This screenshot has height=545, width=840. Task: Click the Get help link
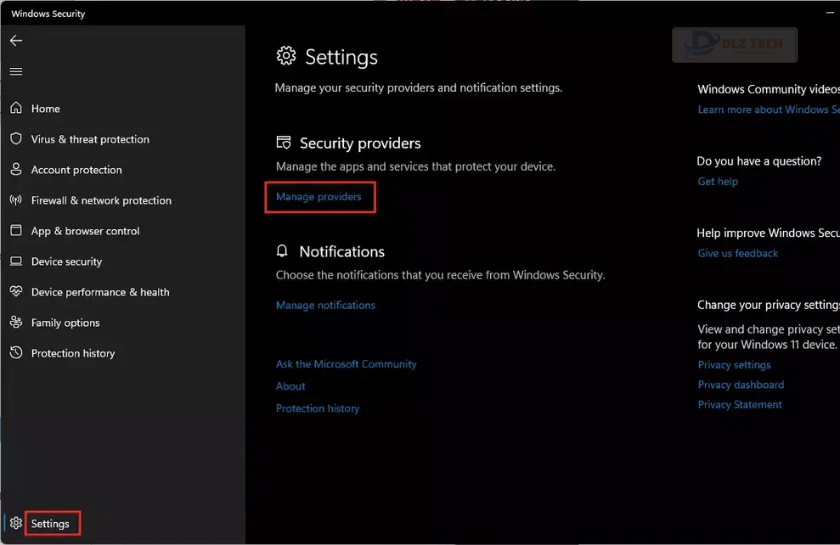717,181
